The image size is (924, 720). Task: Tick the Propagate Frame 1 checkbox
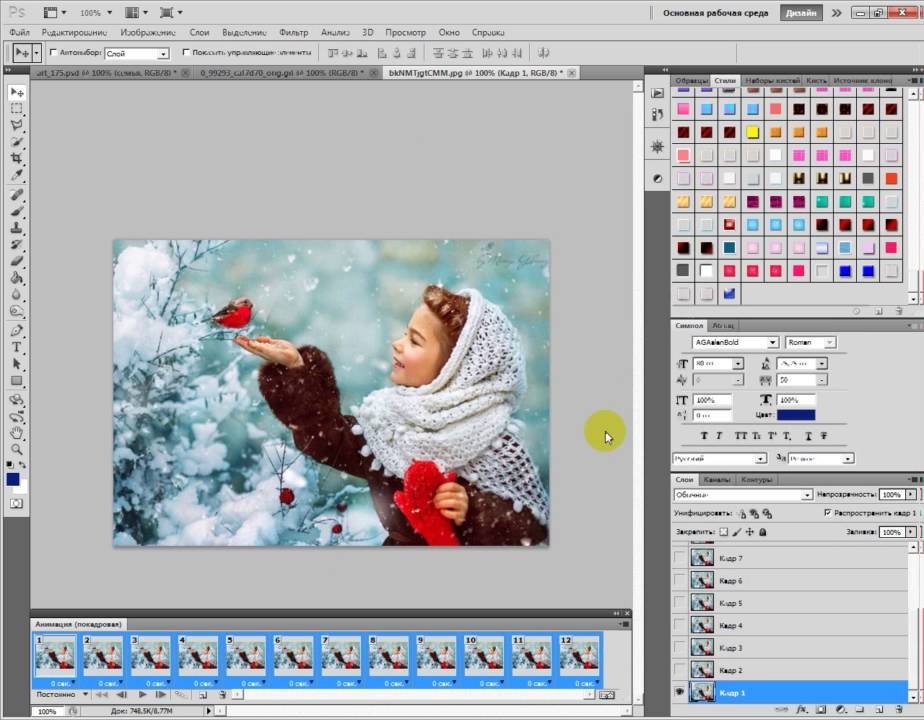point(827,513)
